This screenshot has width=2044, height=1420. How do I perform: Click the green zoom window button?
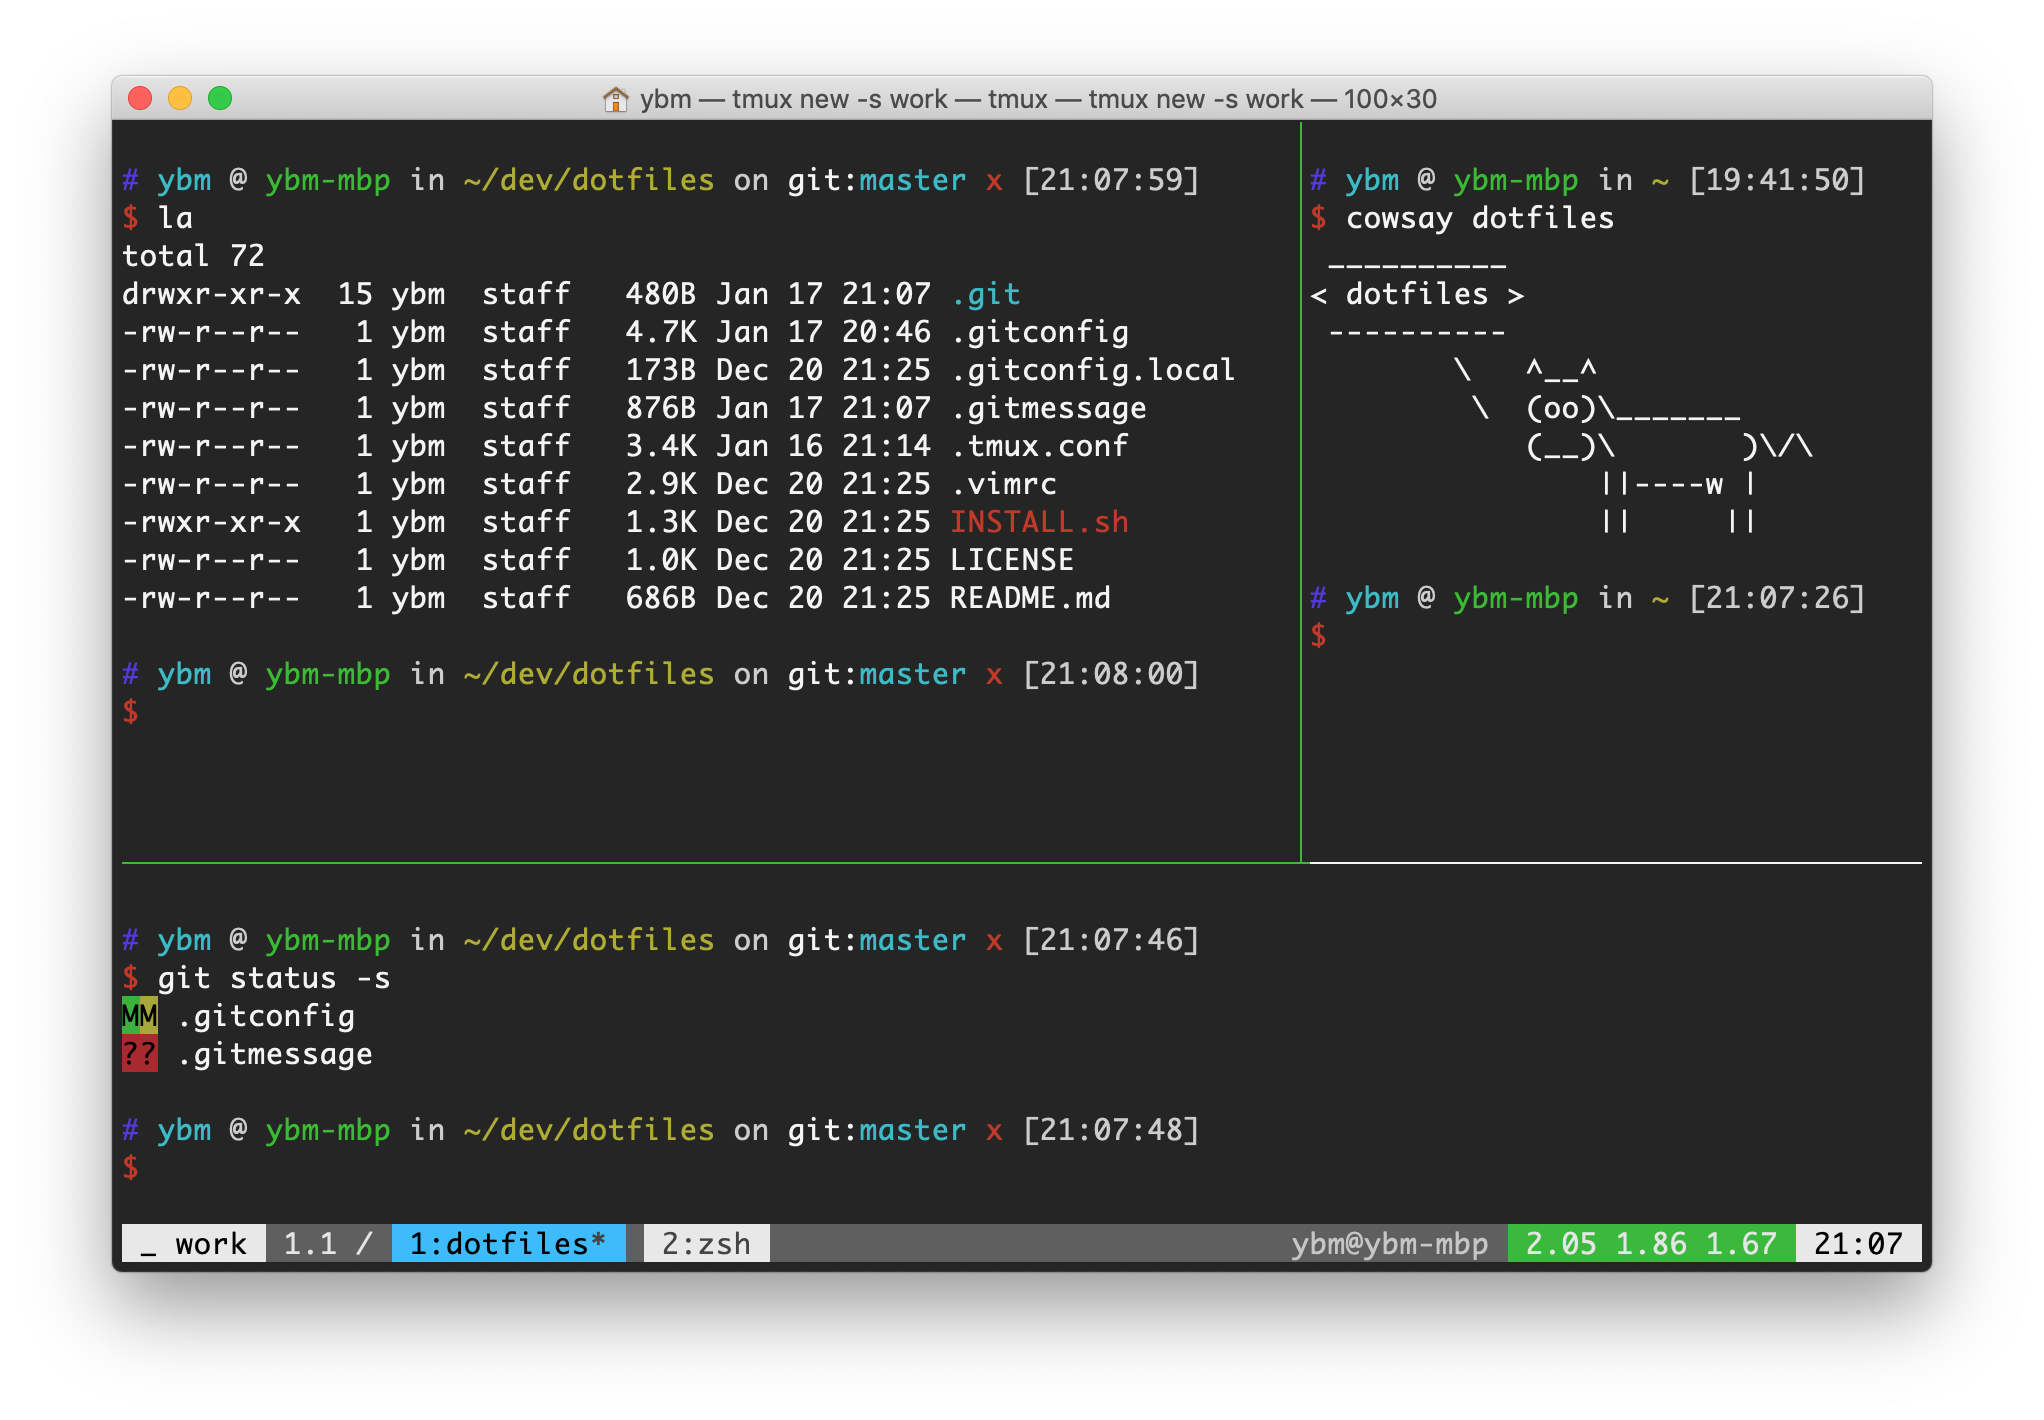[220, 98]
